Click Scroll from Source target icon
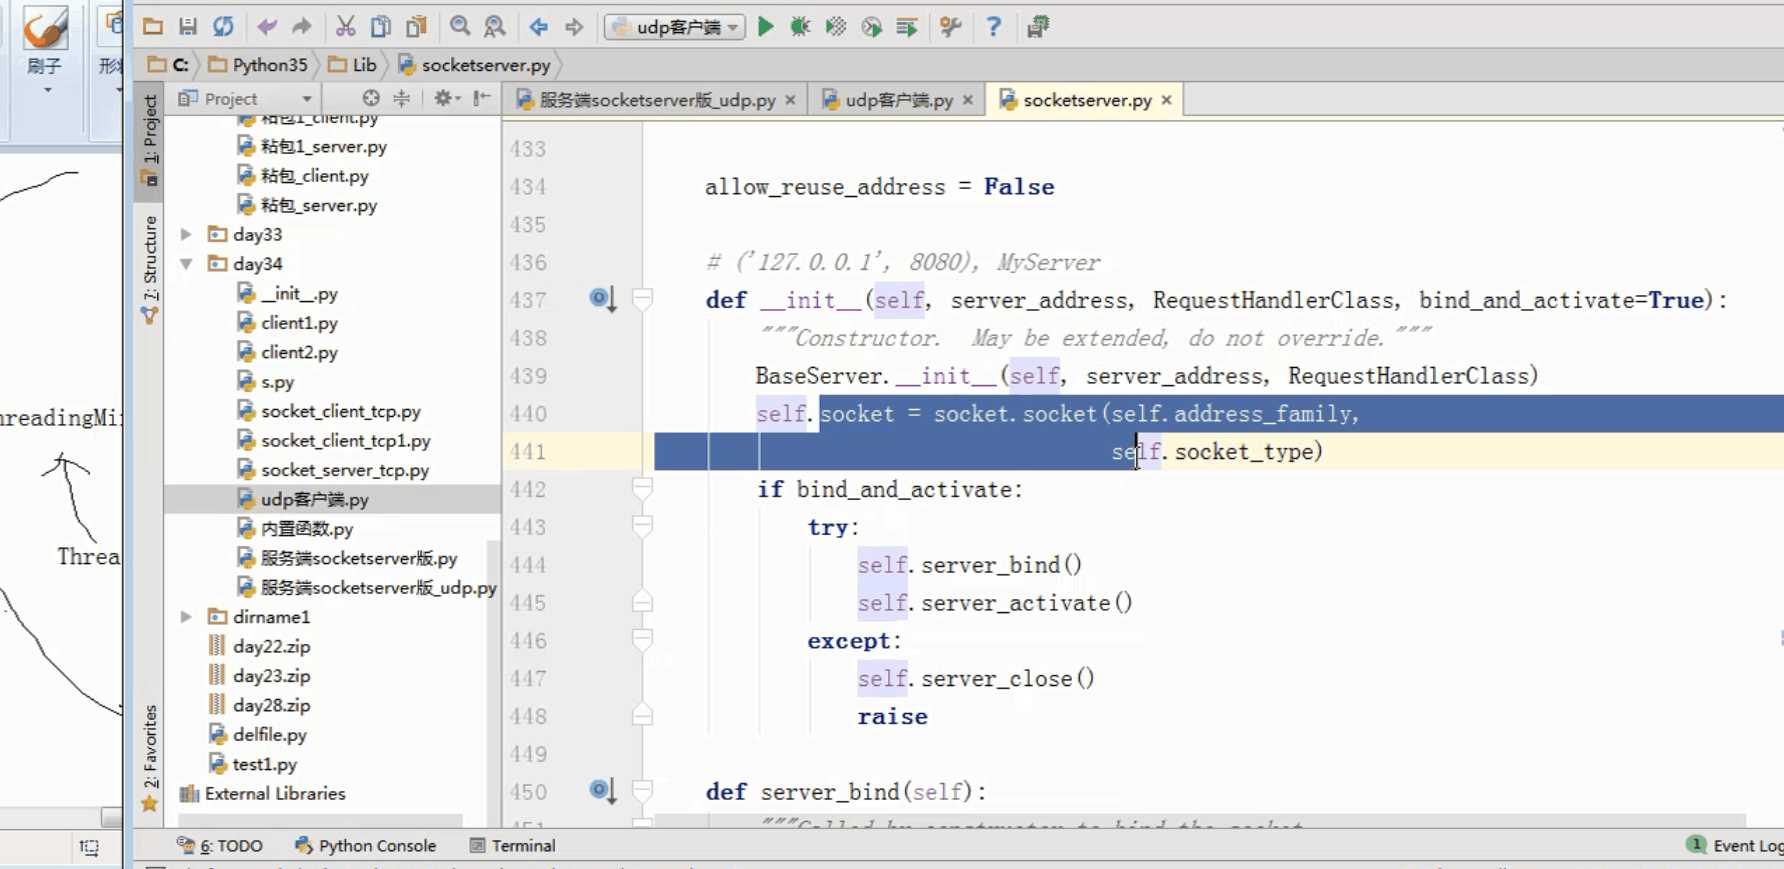1784x869 pixels. pyautogui.click(x=371, y=98)
